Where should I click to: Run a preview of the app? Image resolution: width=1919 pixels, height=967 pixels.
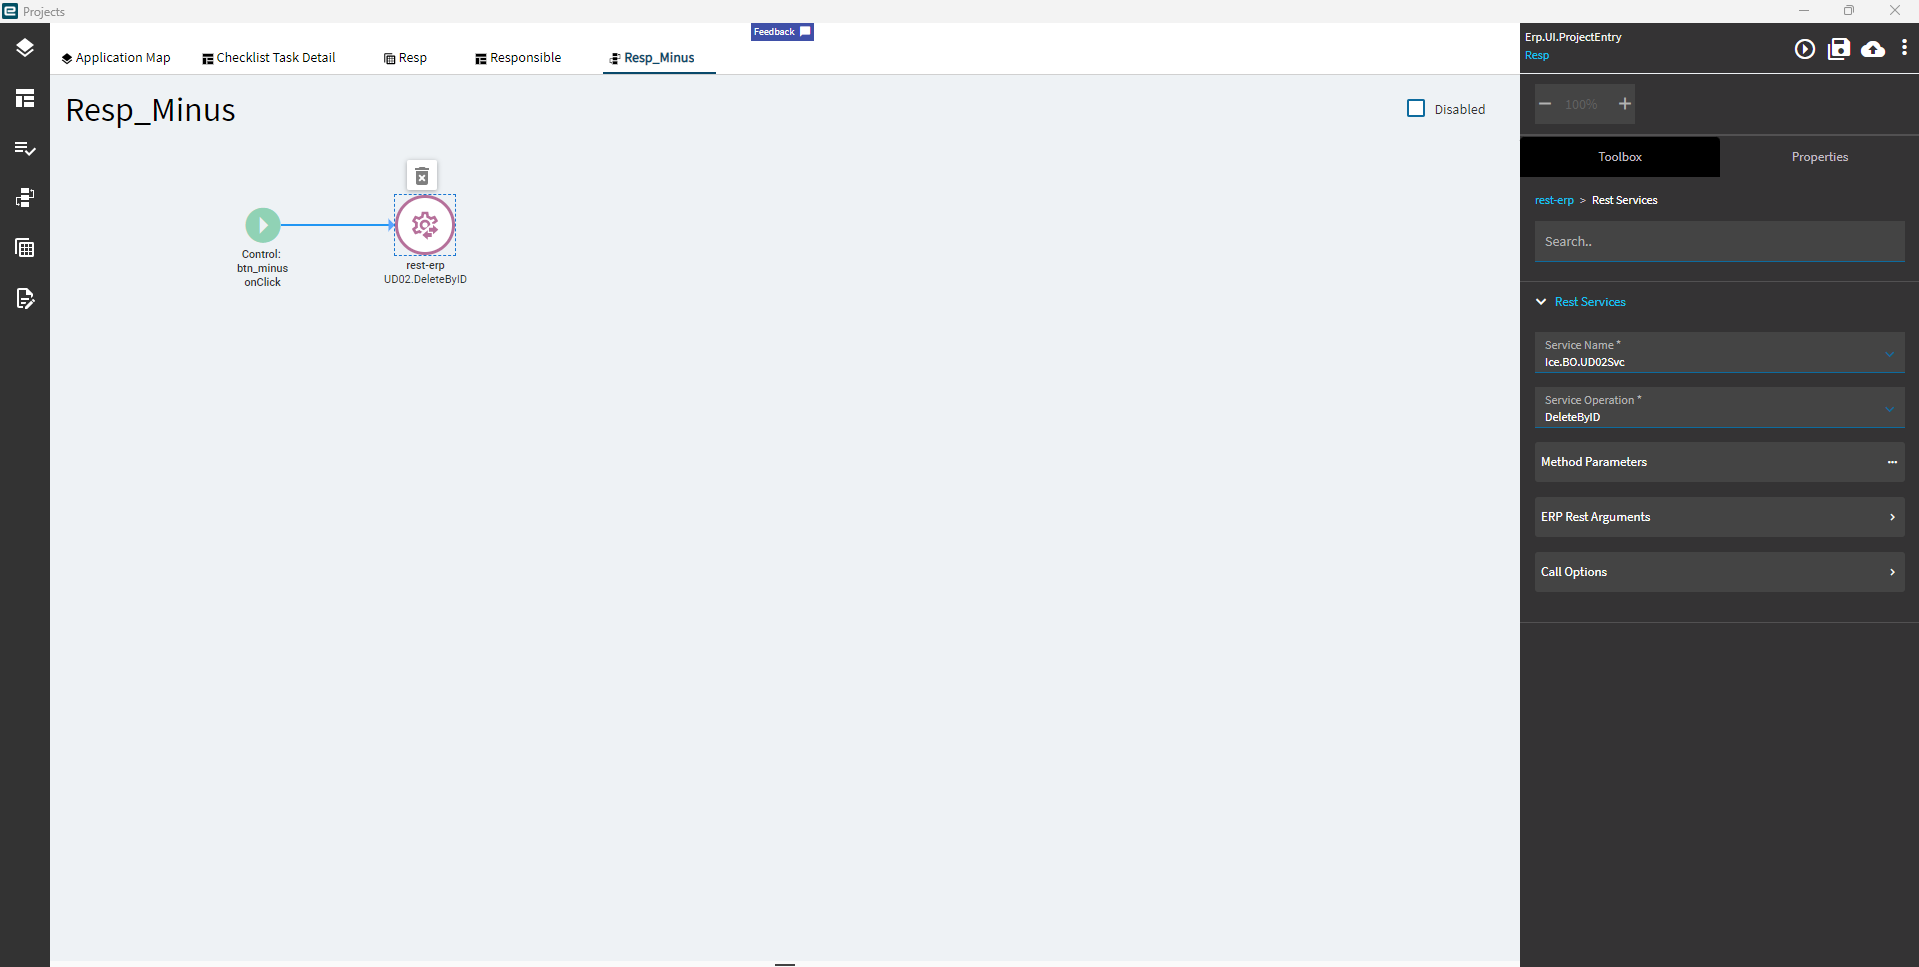[1805, 48]
